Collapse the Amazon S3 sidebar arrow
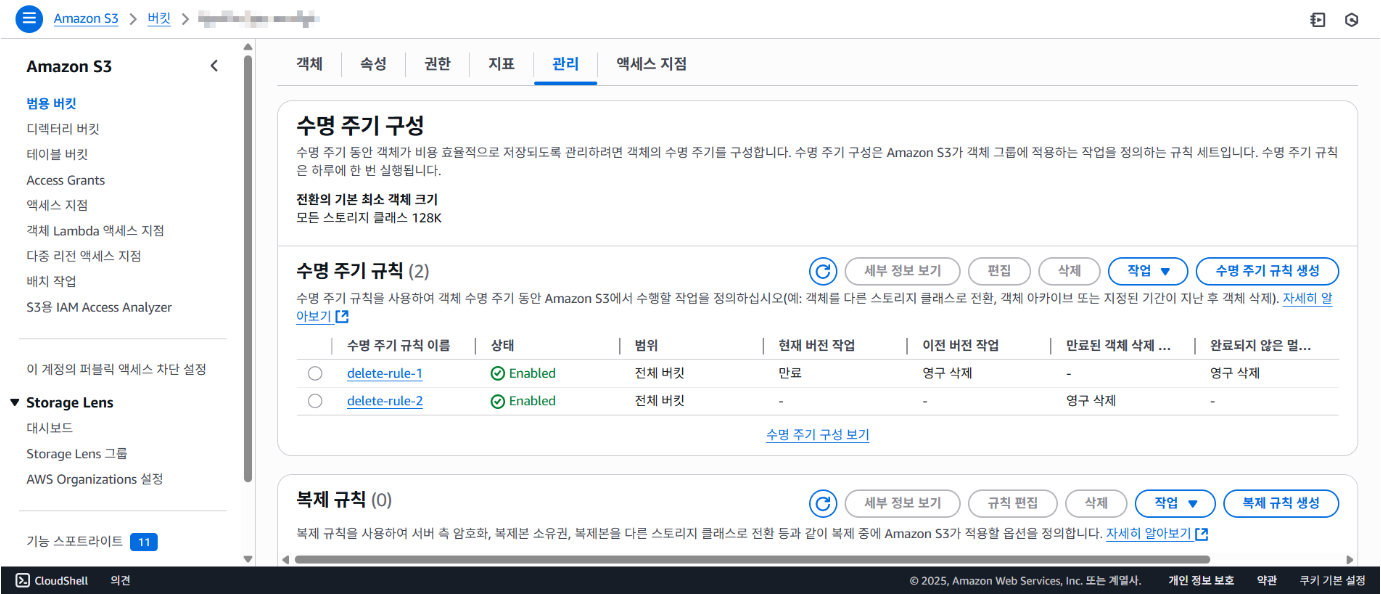This screenshot has height=594, width=1381. click(214, 66)
